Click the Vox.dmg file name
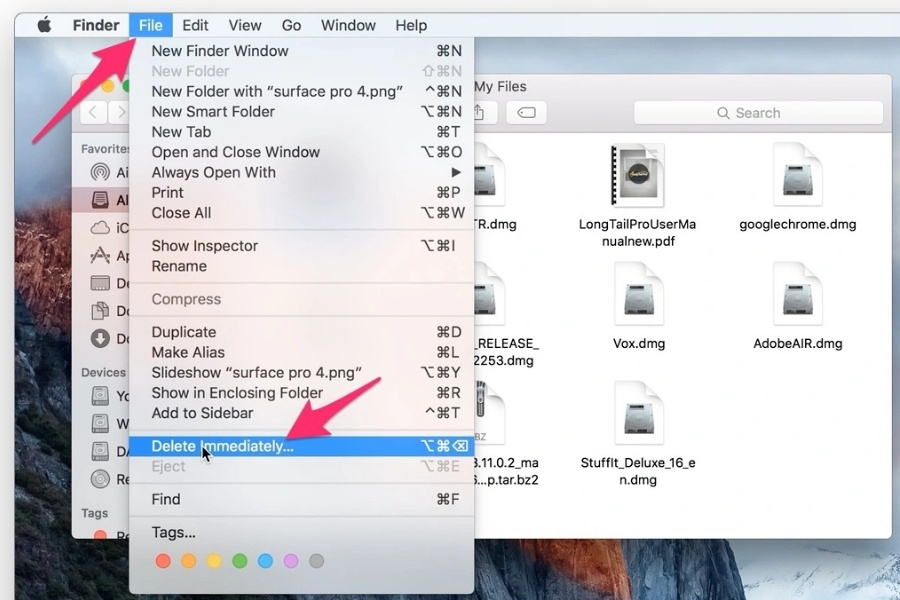The width and height of the screenshot is (900, 600). point(639,344)
